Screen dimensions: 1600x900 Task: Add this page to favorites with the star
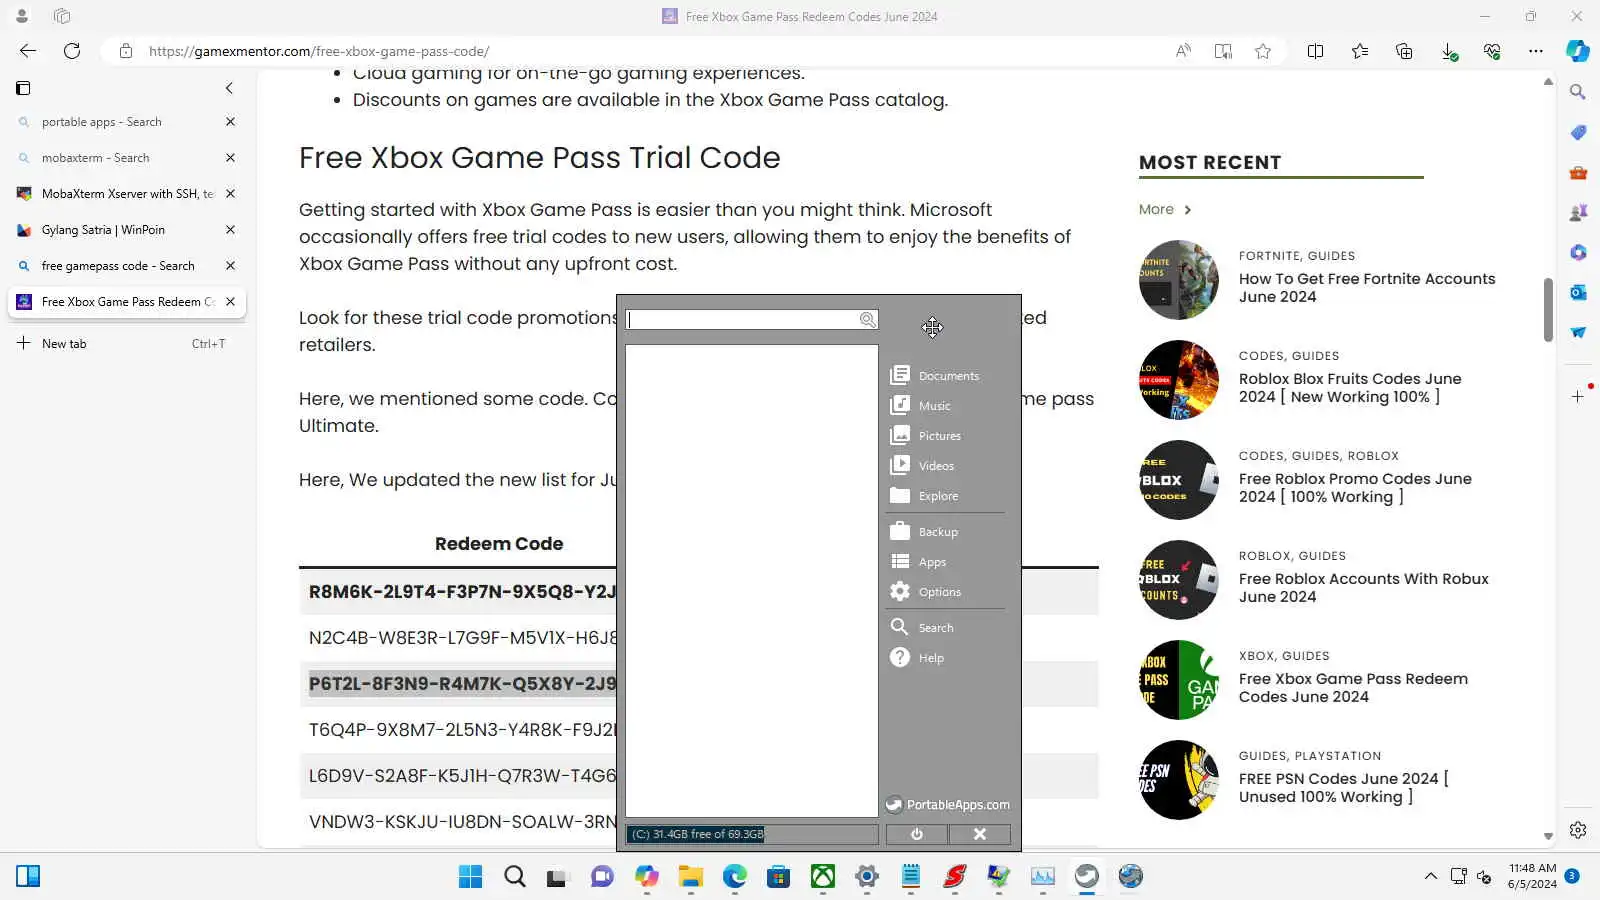click(1263, 51)
